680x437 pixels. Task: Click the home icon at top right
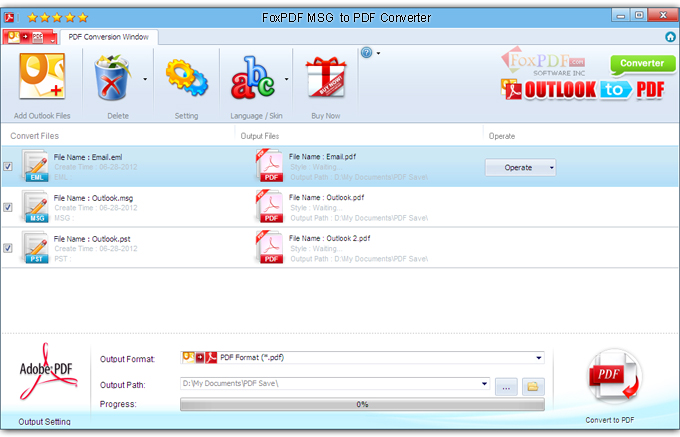tap(670, 37)
